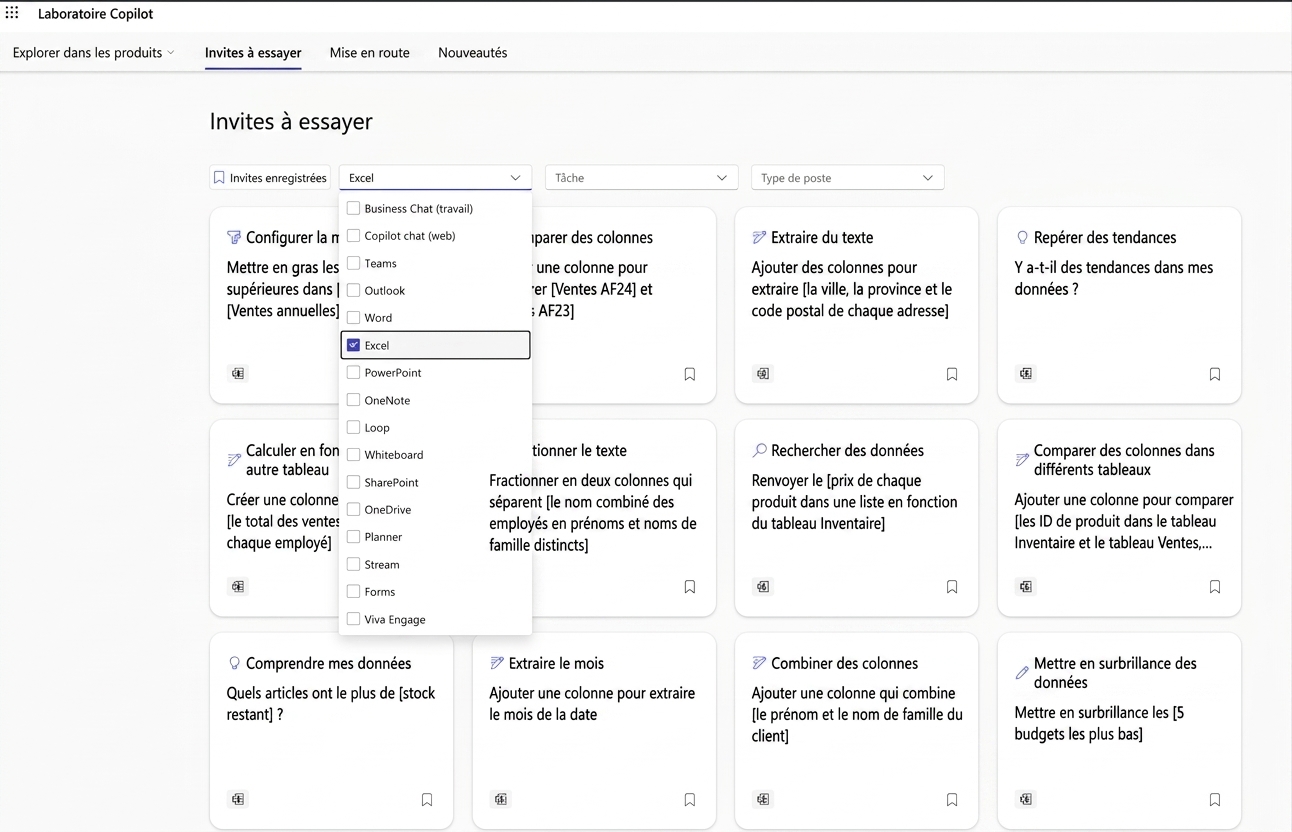Show saved prompts with "Invites enregistrées"
This screenshot has width=1292, height=832.
270,178
